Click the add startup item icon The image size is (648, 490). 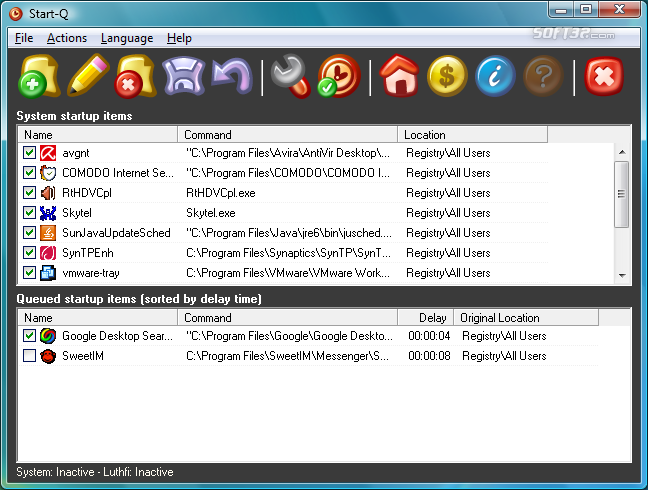tap(38, 76)
